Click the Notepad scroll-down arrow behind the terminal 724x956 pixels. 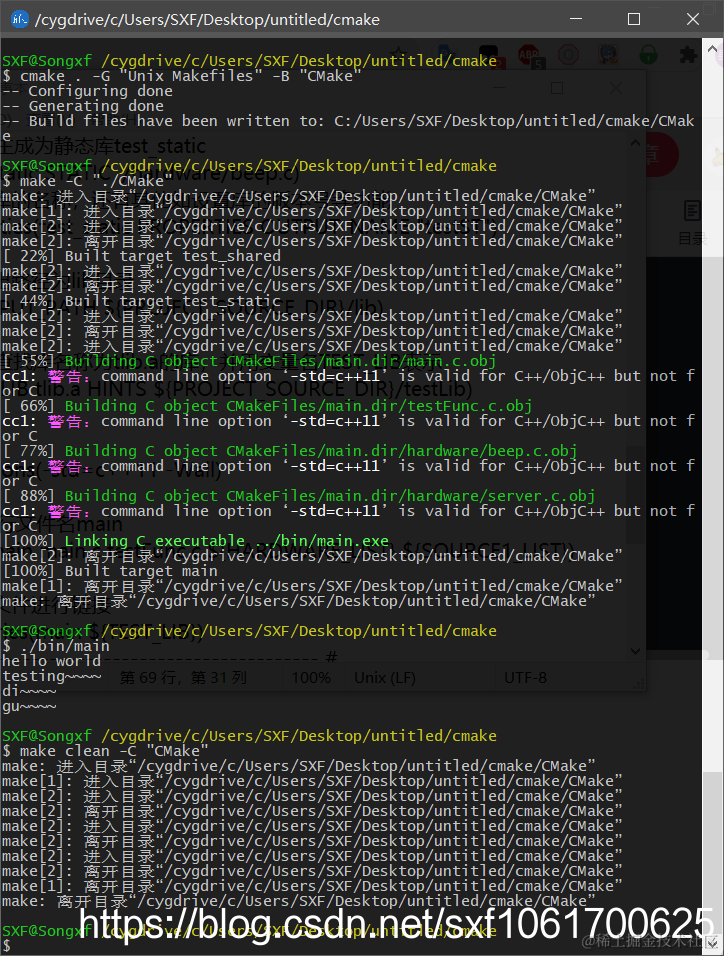click(635, 651)
